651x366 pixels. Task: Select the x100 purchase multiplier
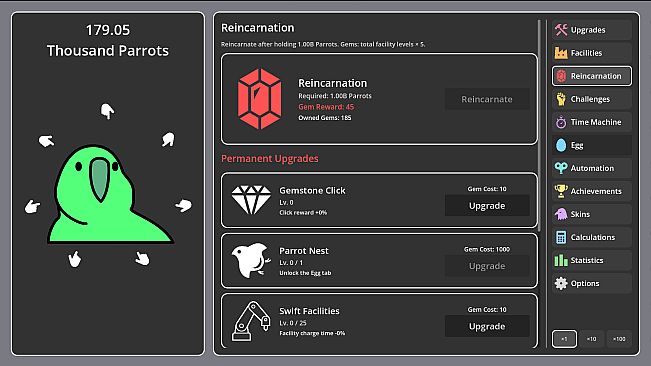[619, 339]
